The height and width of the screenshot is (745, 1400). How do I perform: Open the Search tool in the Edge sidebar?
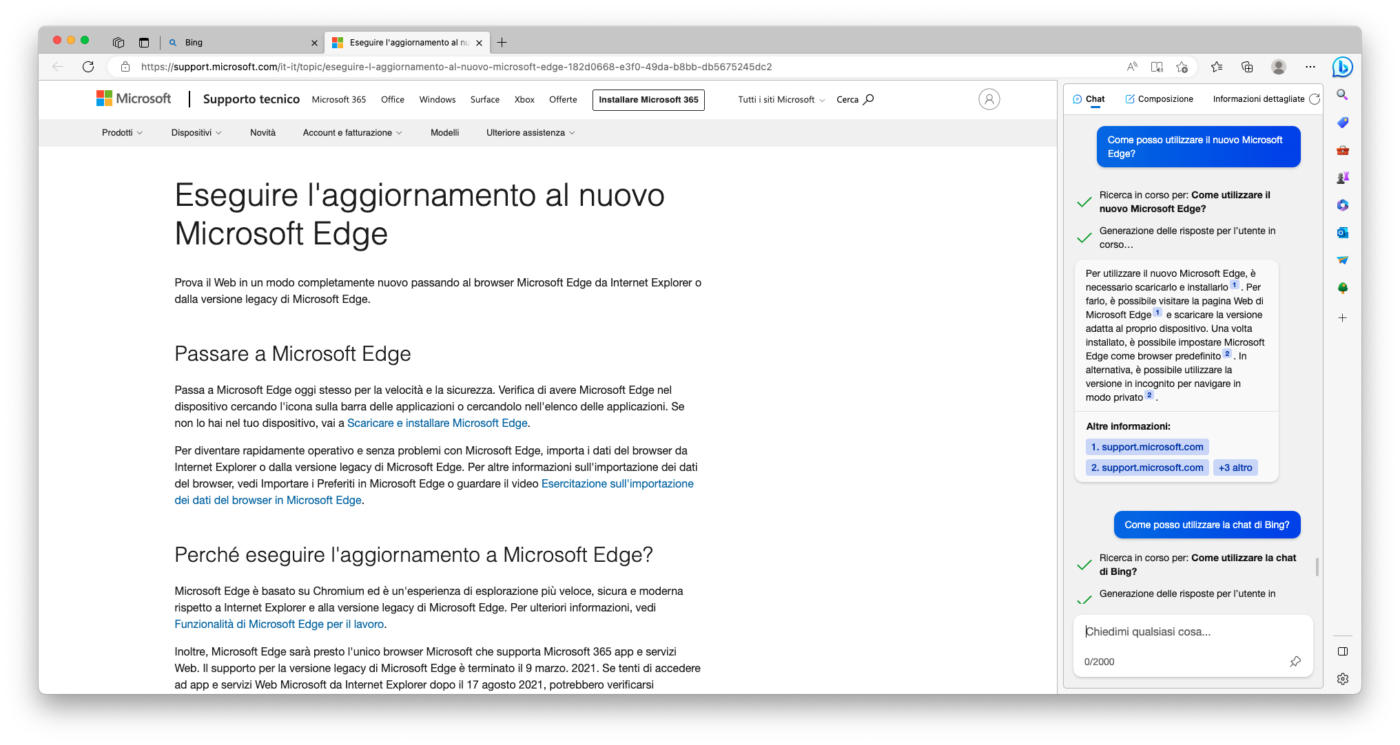(x=1343, y=94)
